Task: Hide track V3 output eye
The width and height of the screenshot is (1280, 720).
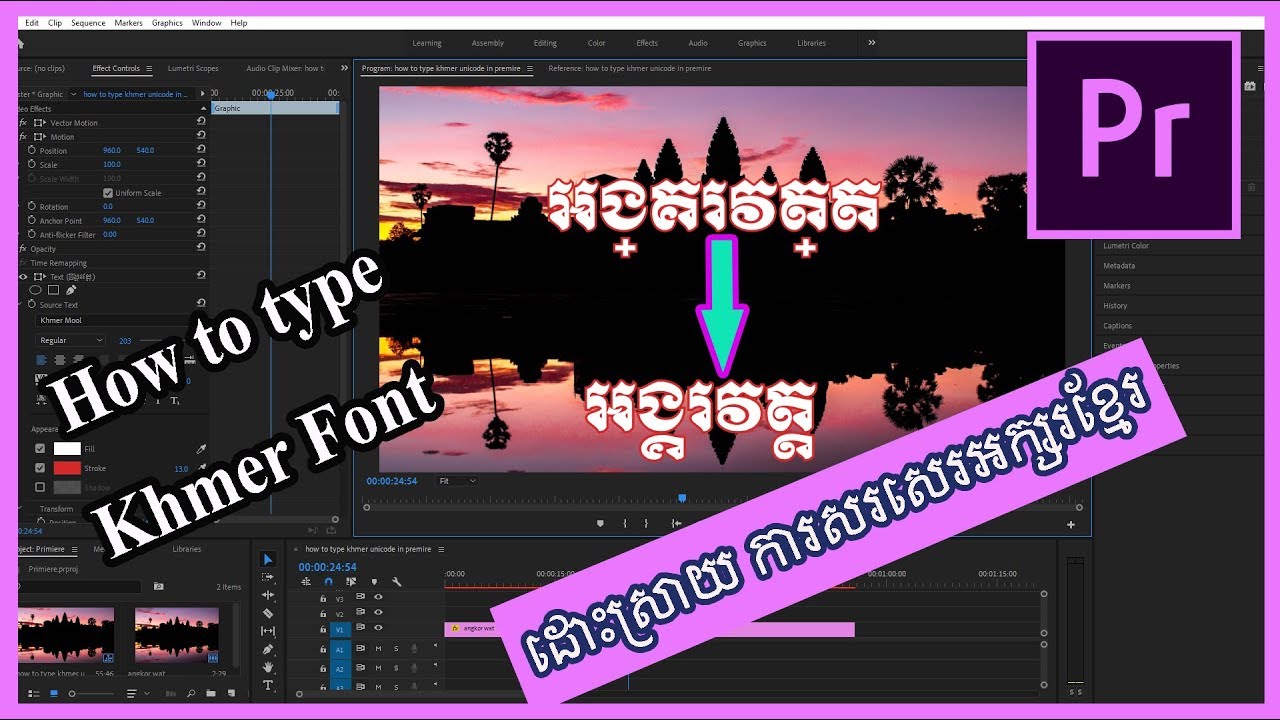Action: click(378, 598)
